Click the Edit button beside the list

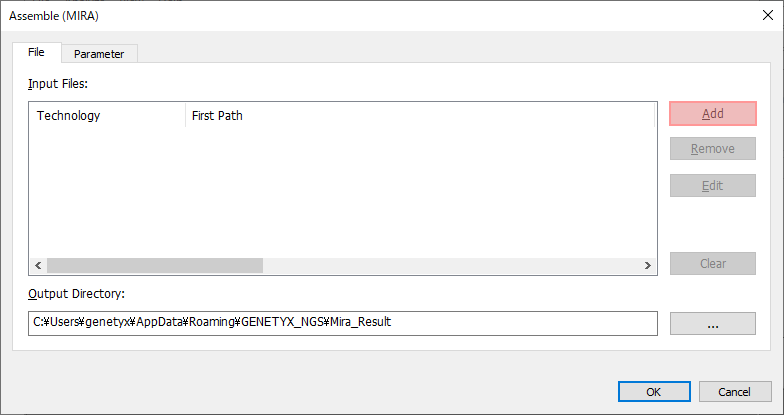[x=712, y=186]
